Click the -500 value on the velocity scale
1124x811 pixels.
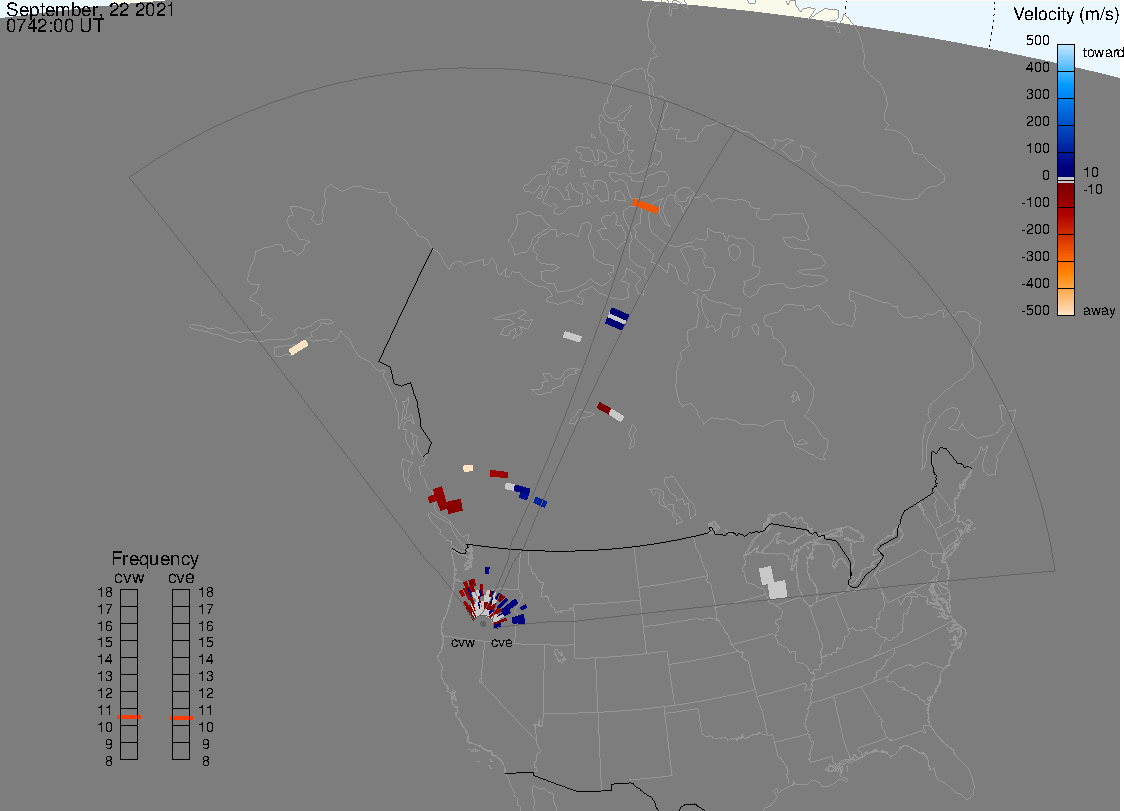[1035, 310]
